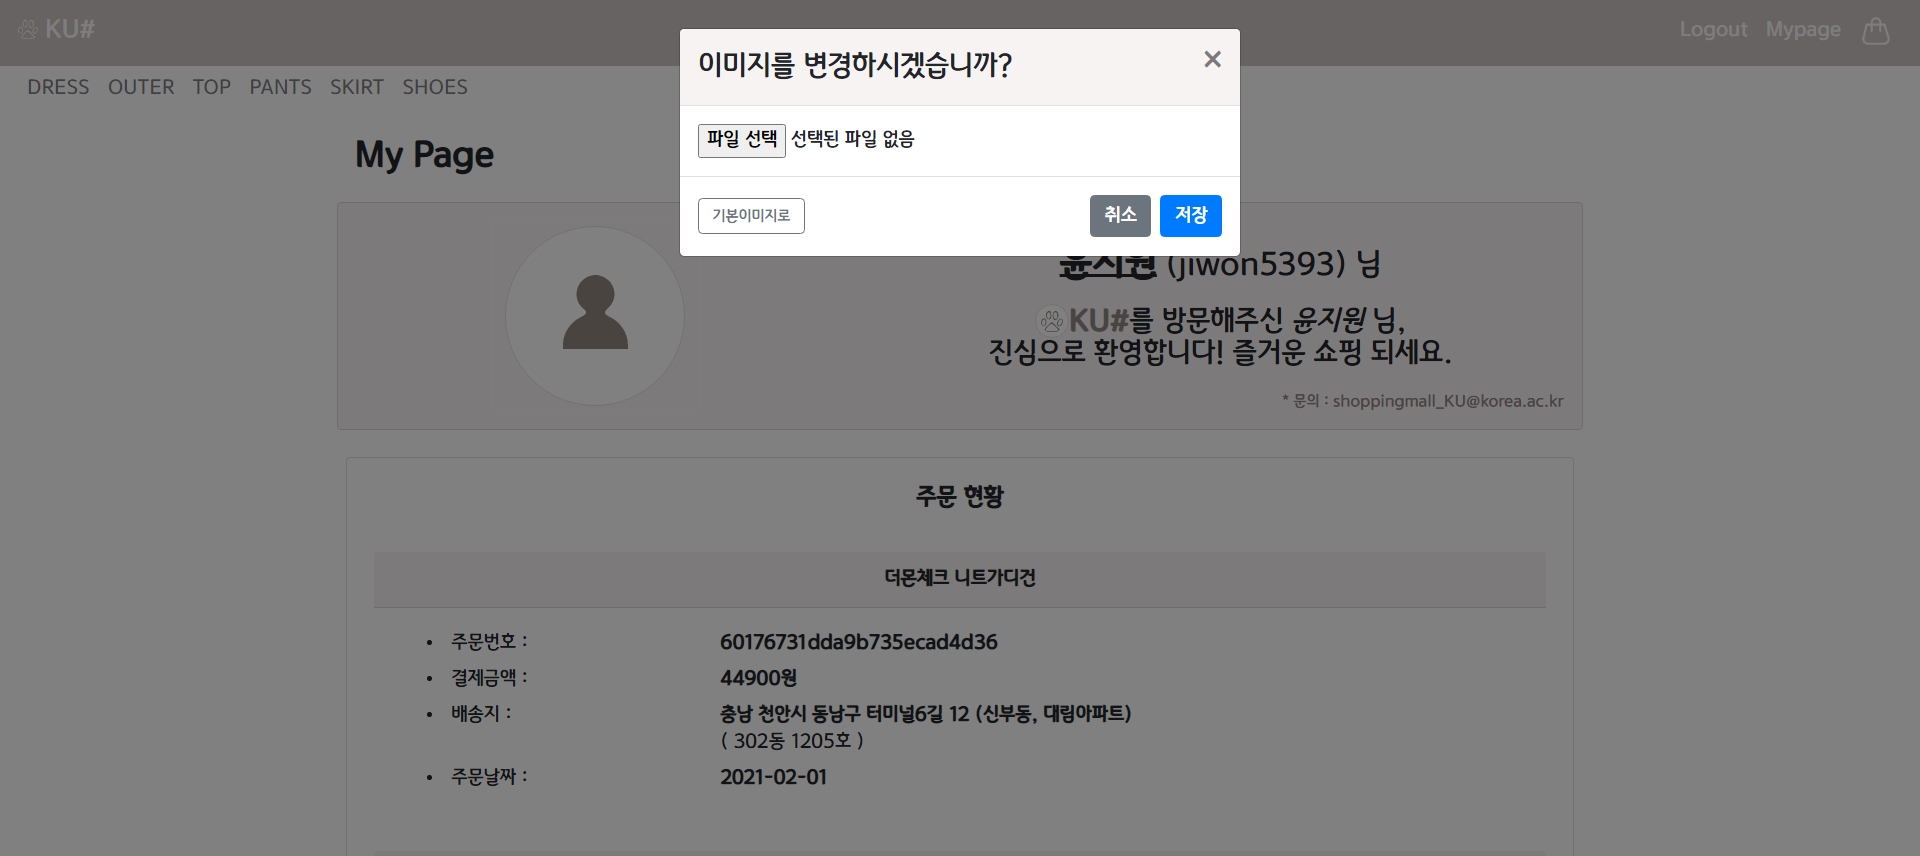Click the default profile avatar picture
The width and height of the screenshot is (1920, 856).
point(595,316)
